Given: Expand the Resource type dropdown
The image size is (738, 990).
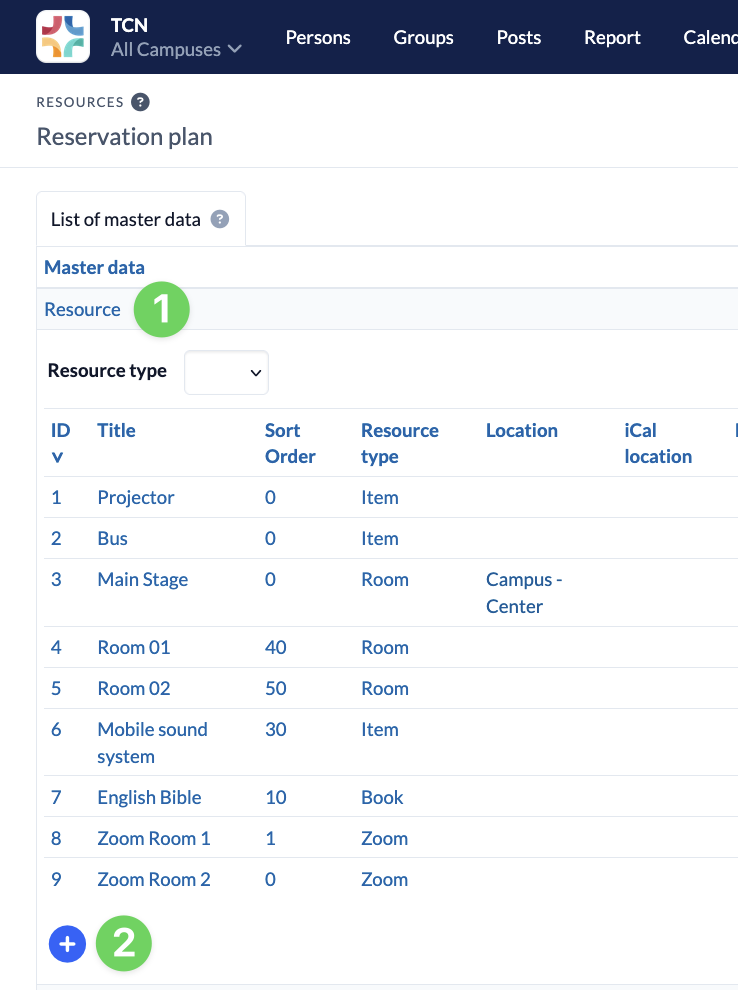Looking at the screenshot, I should [x=227, y=372].
